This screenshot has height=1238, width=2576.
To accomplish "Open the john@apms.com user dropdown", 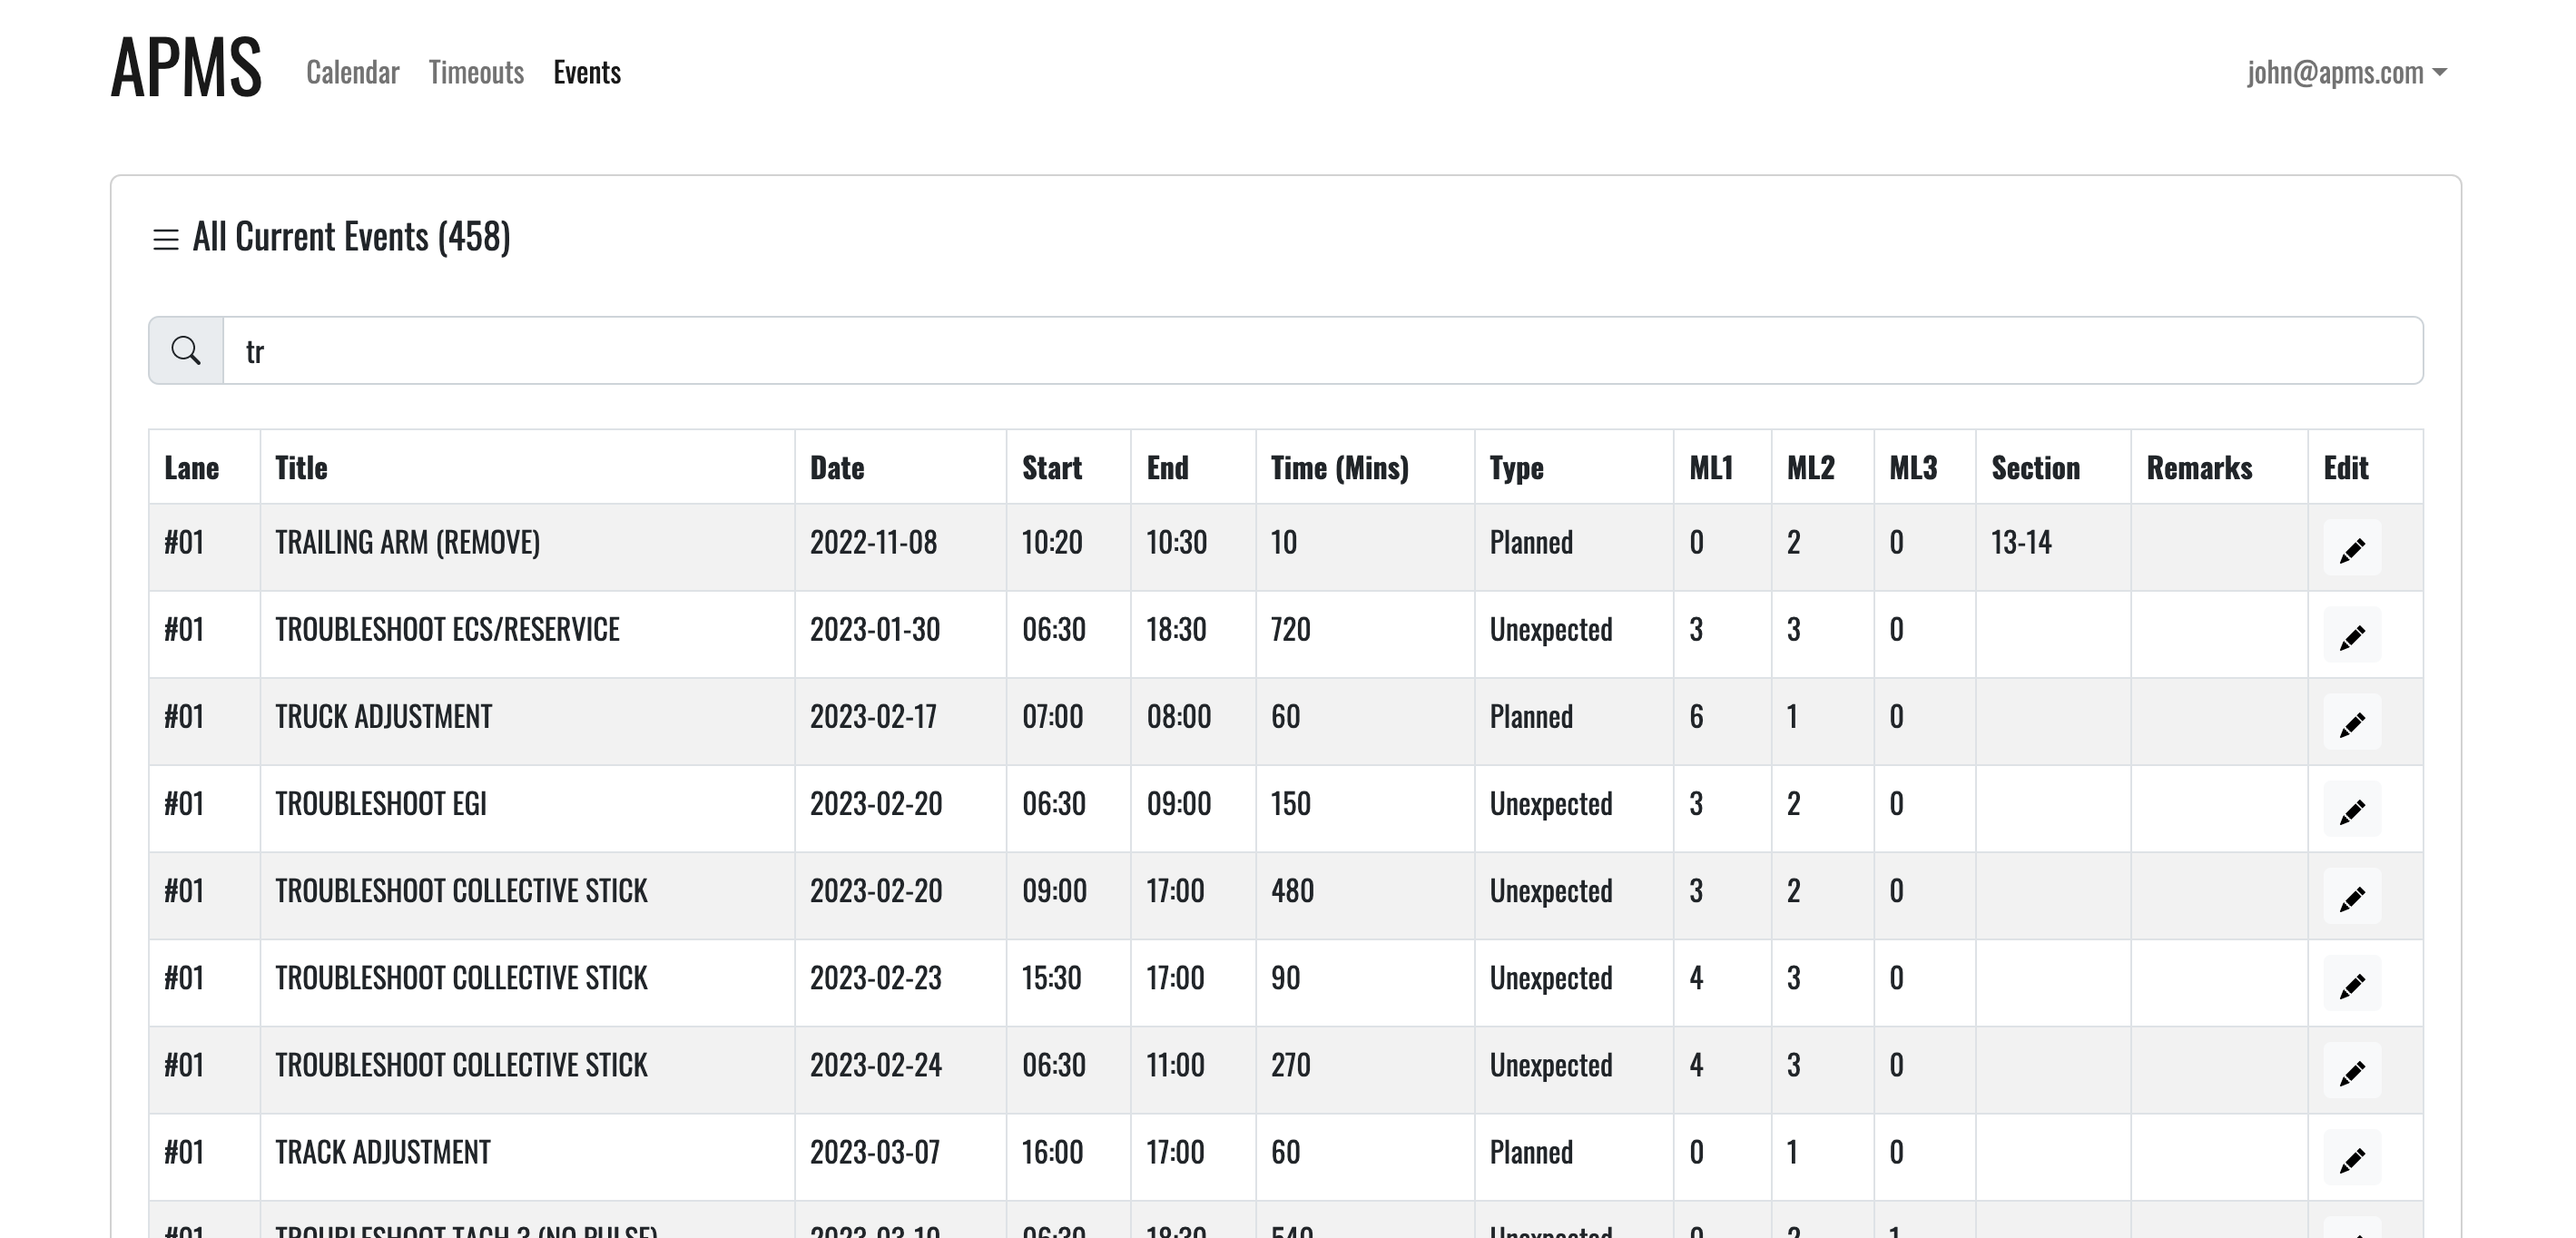I will (x=2346, y=72).
